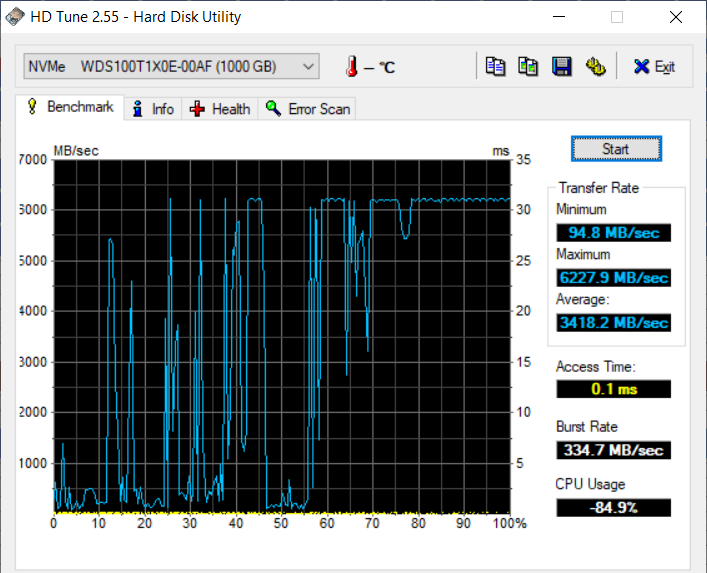Screen dimensions: 707x573
Task: Open the drive selection dropdown
Action: point(171,66)
